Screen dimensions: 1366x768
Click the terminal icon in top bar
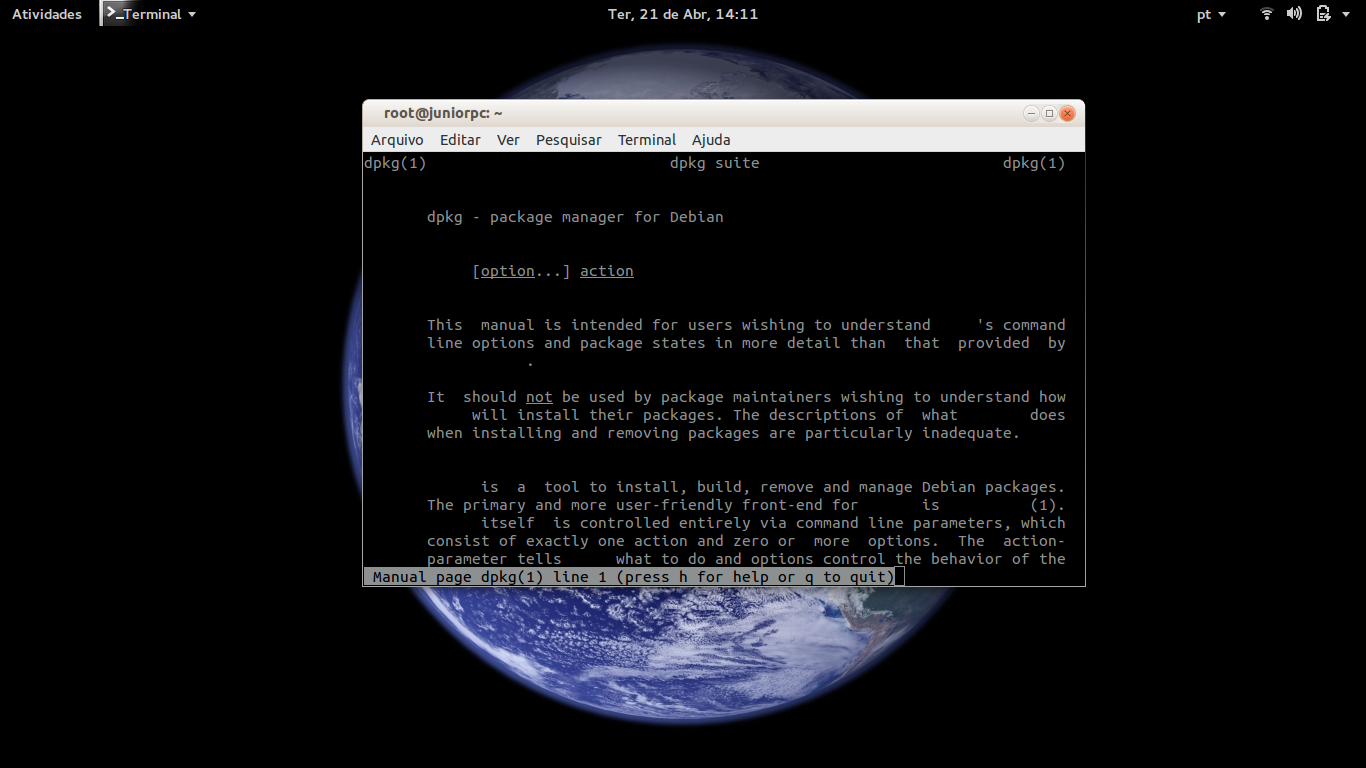coord(114,14)
